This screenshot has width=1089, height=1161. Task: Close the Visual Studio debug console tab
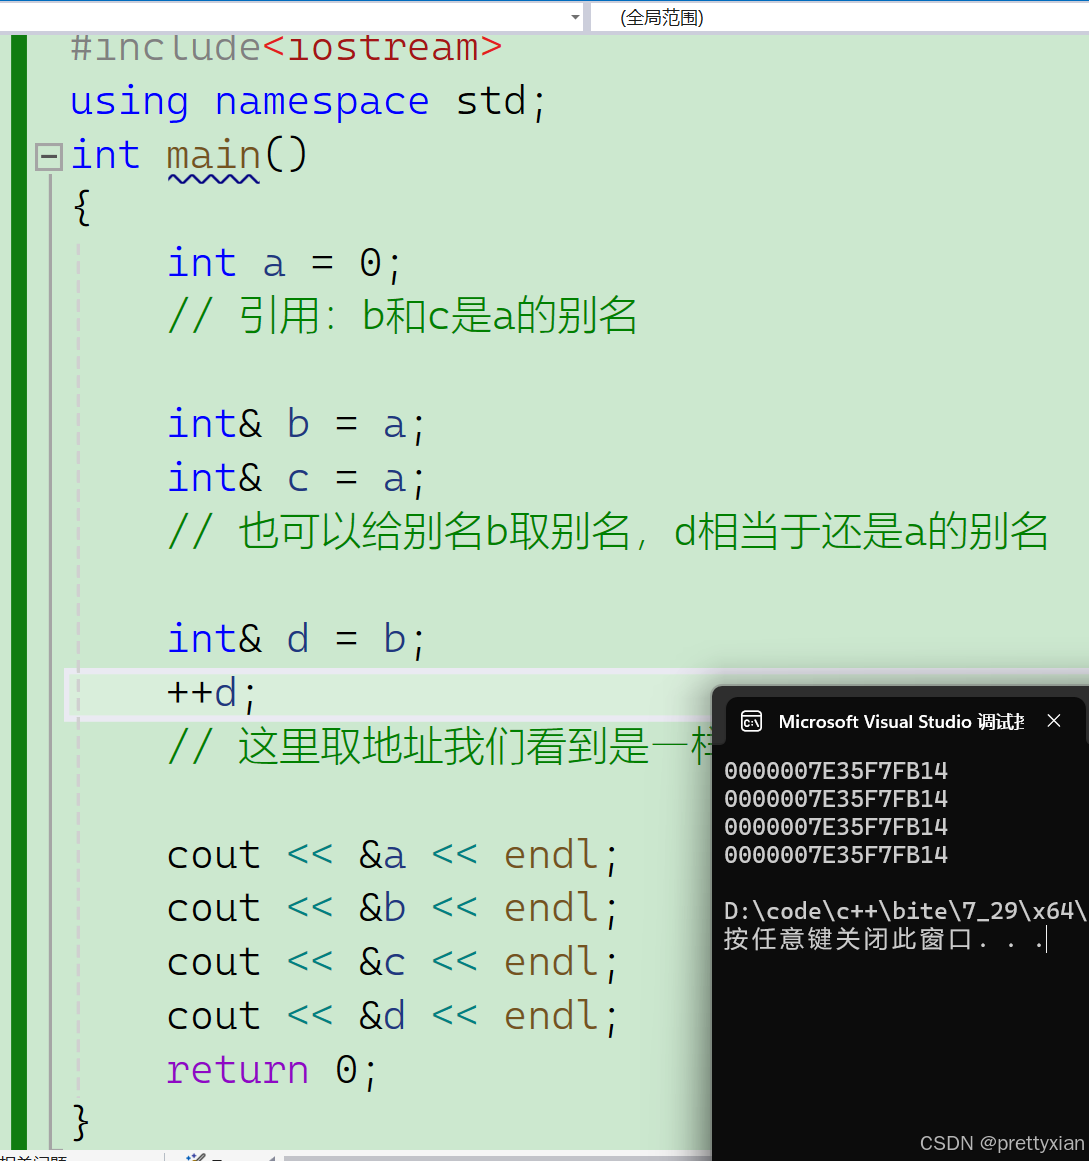click(1054, 720)
